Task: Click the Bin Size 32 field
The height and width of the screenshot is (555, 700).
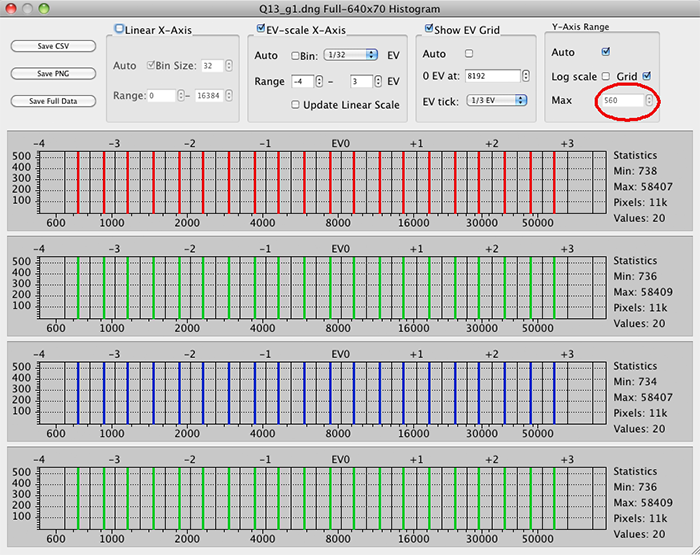Action: pos(212,66)
